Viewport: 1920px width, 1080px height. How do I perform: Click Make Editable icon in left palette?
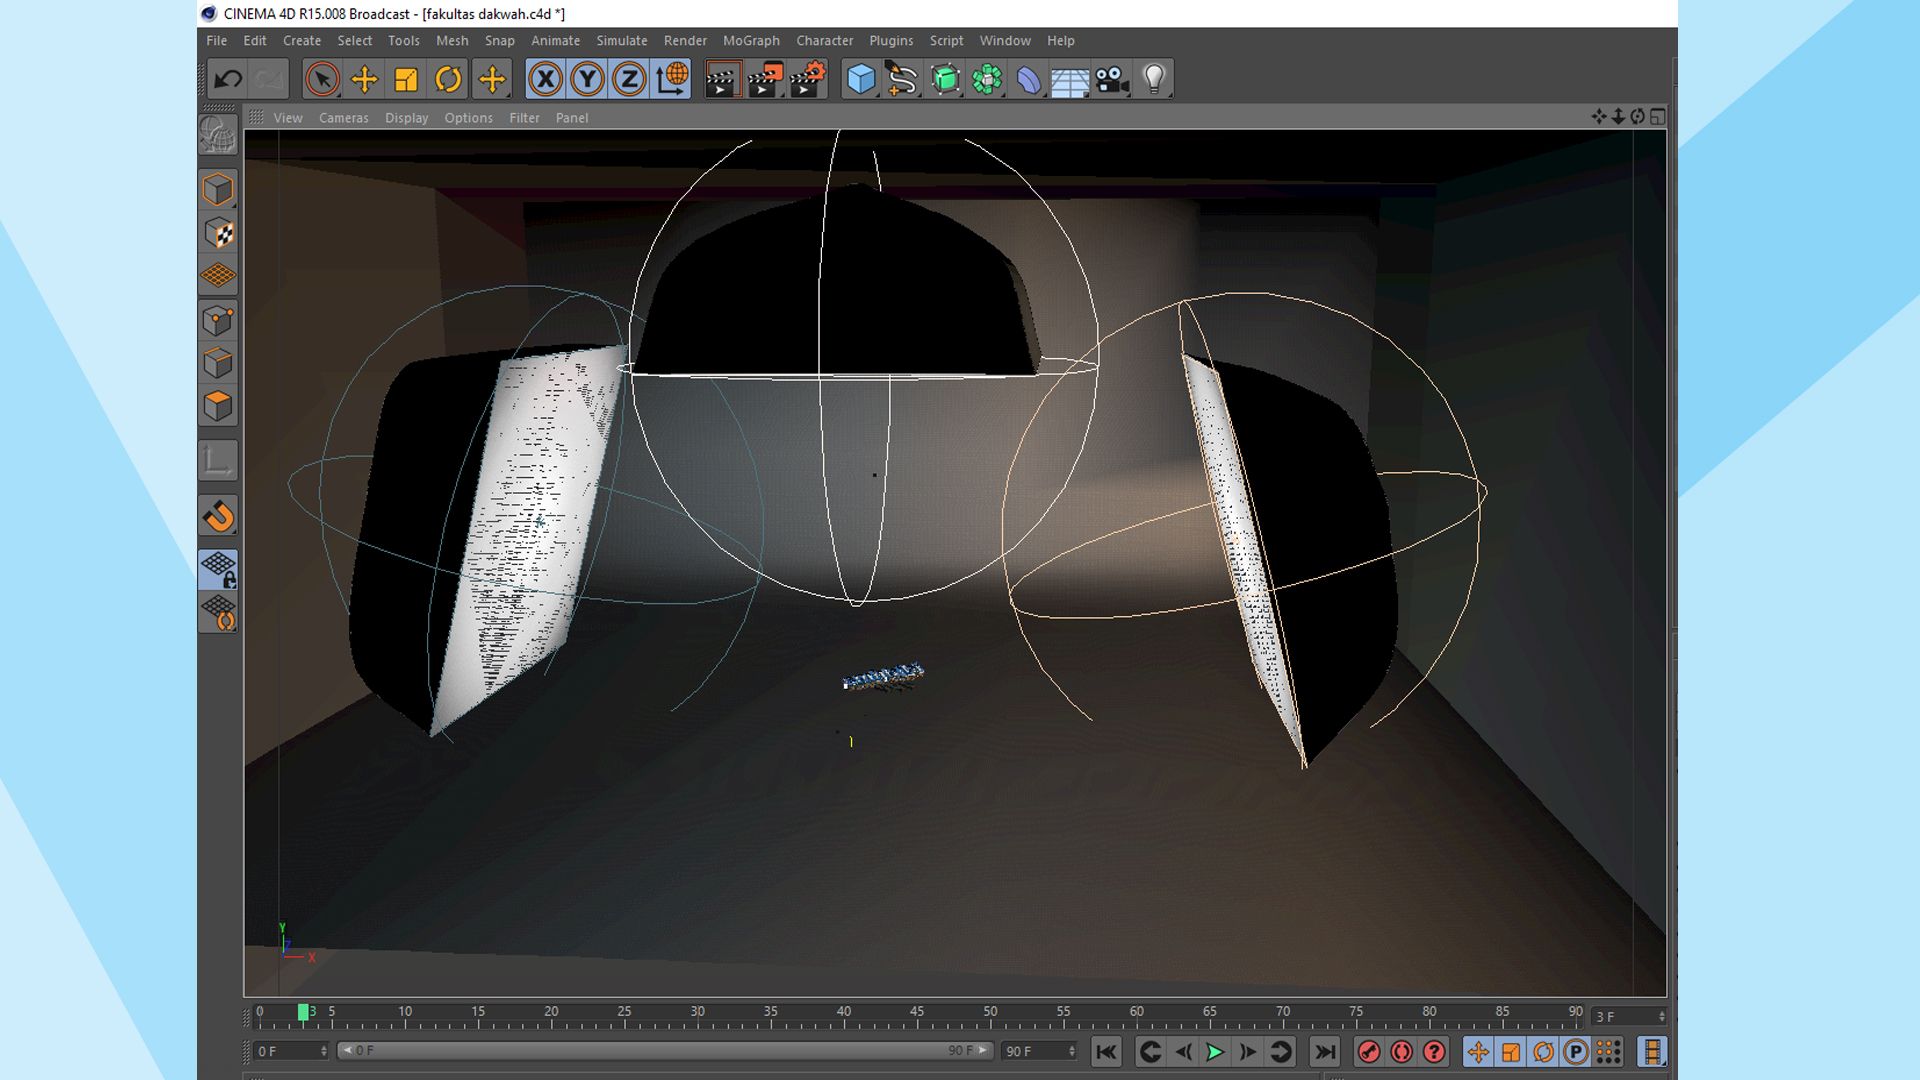pyautogui.click(x=218, y=135)
